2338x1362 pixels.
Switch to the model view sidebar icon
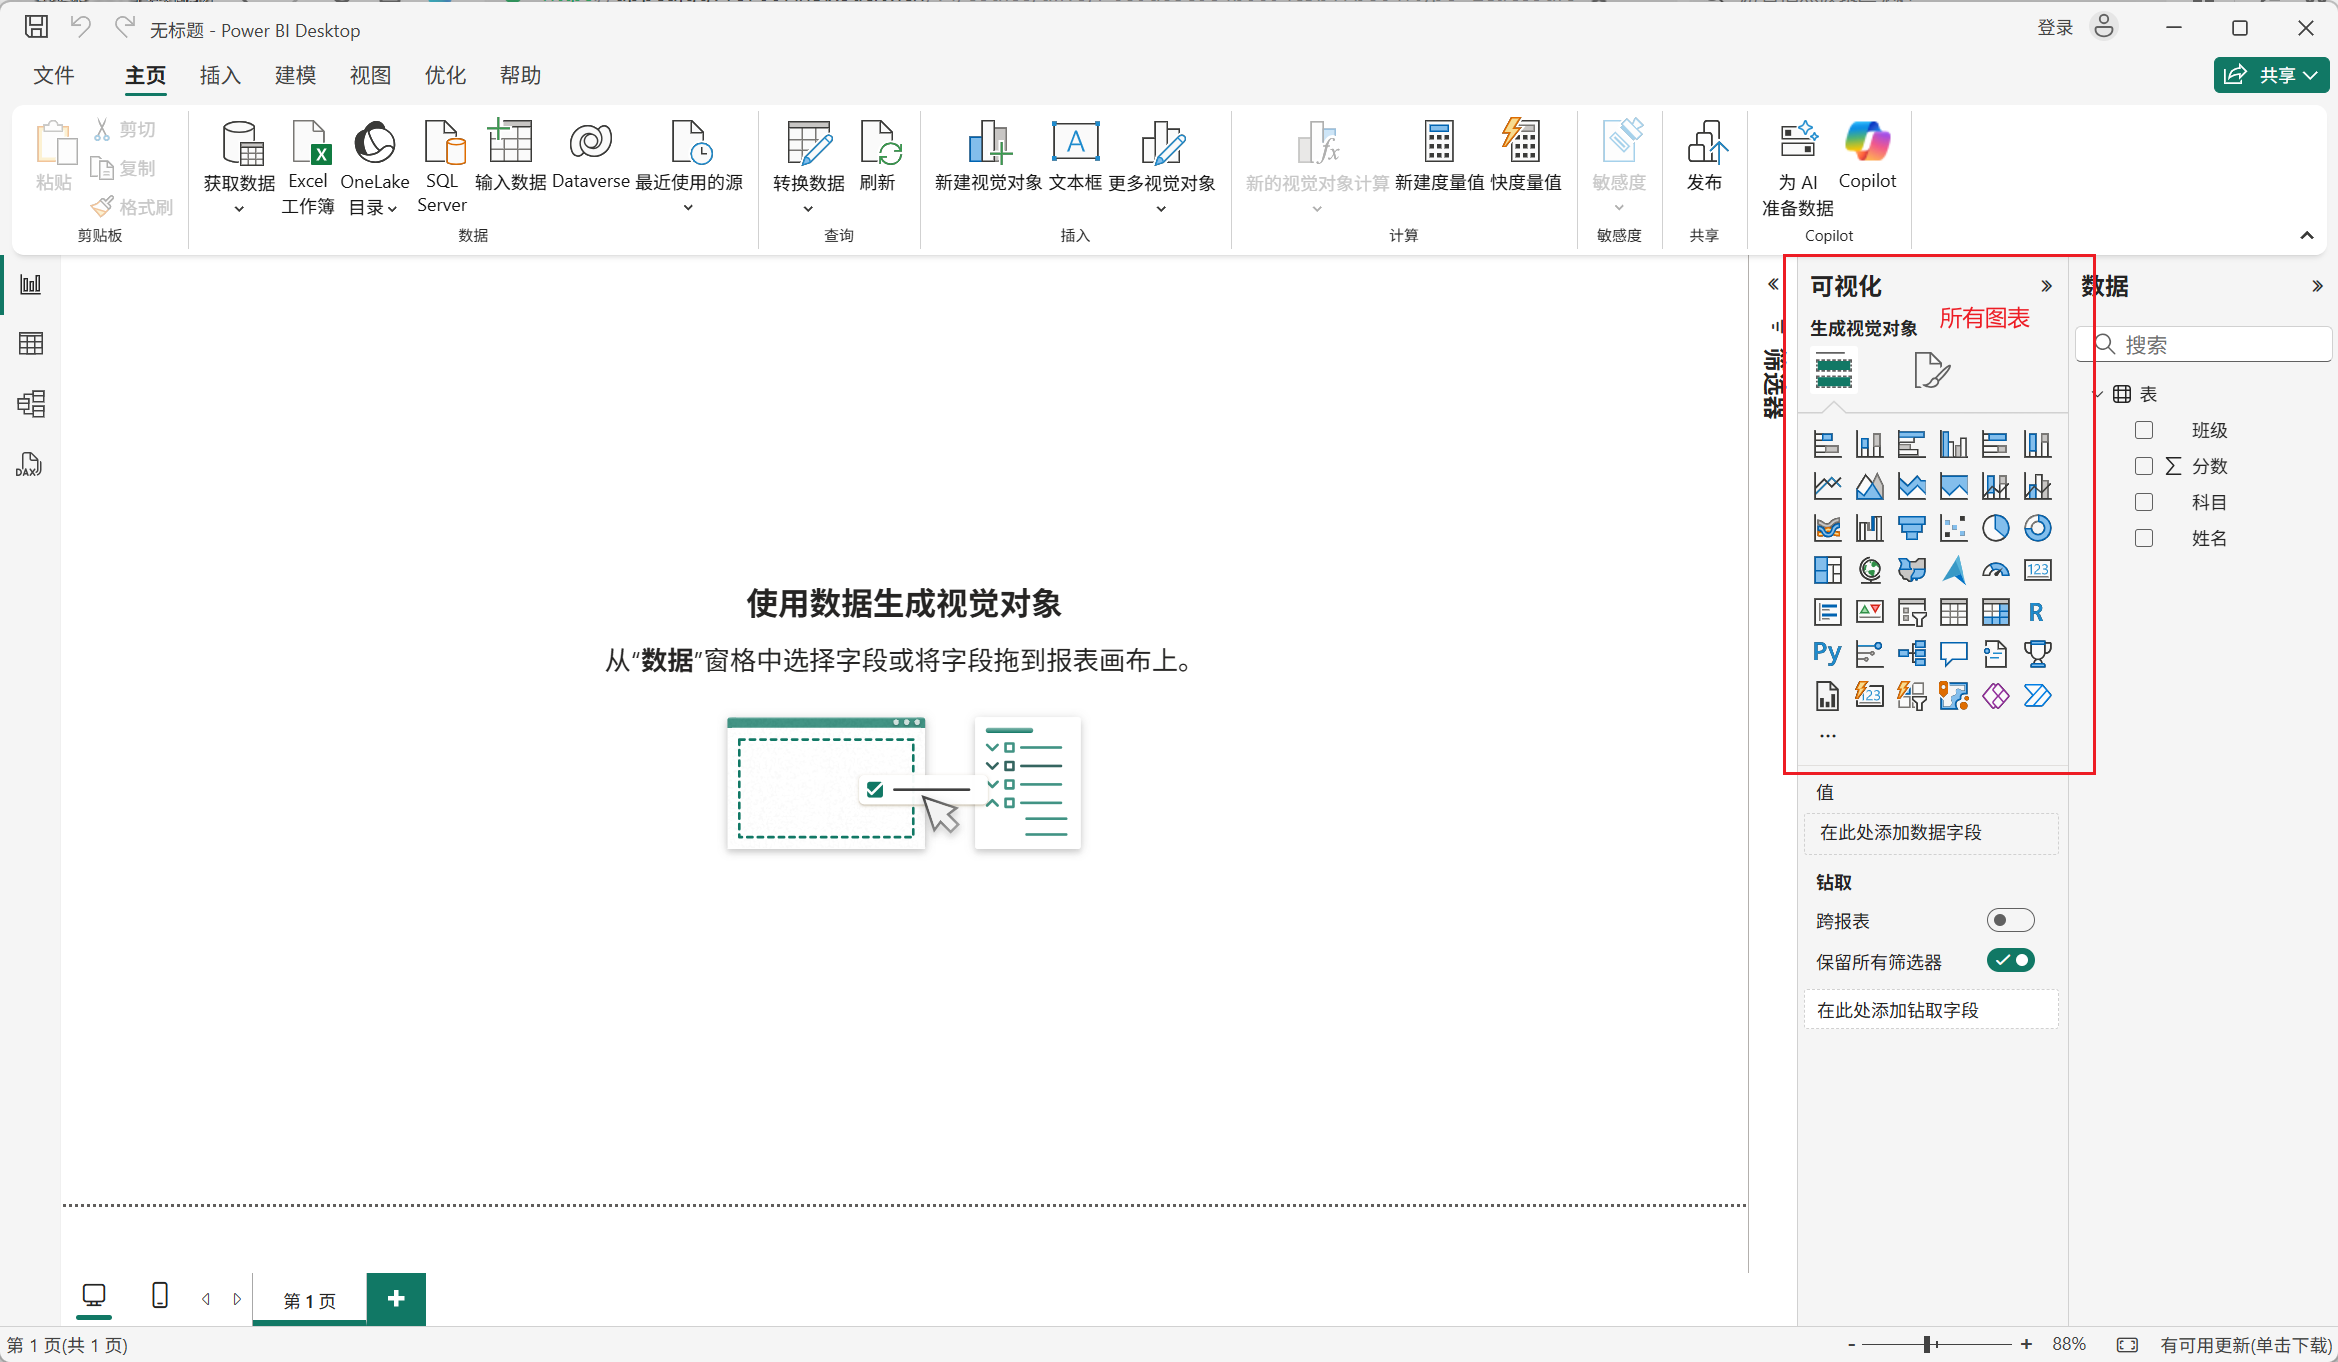point(30,404)
